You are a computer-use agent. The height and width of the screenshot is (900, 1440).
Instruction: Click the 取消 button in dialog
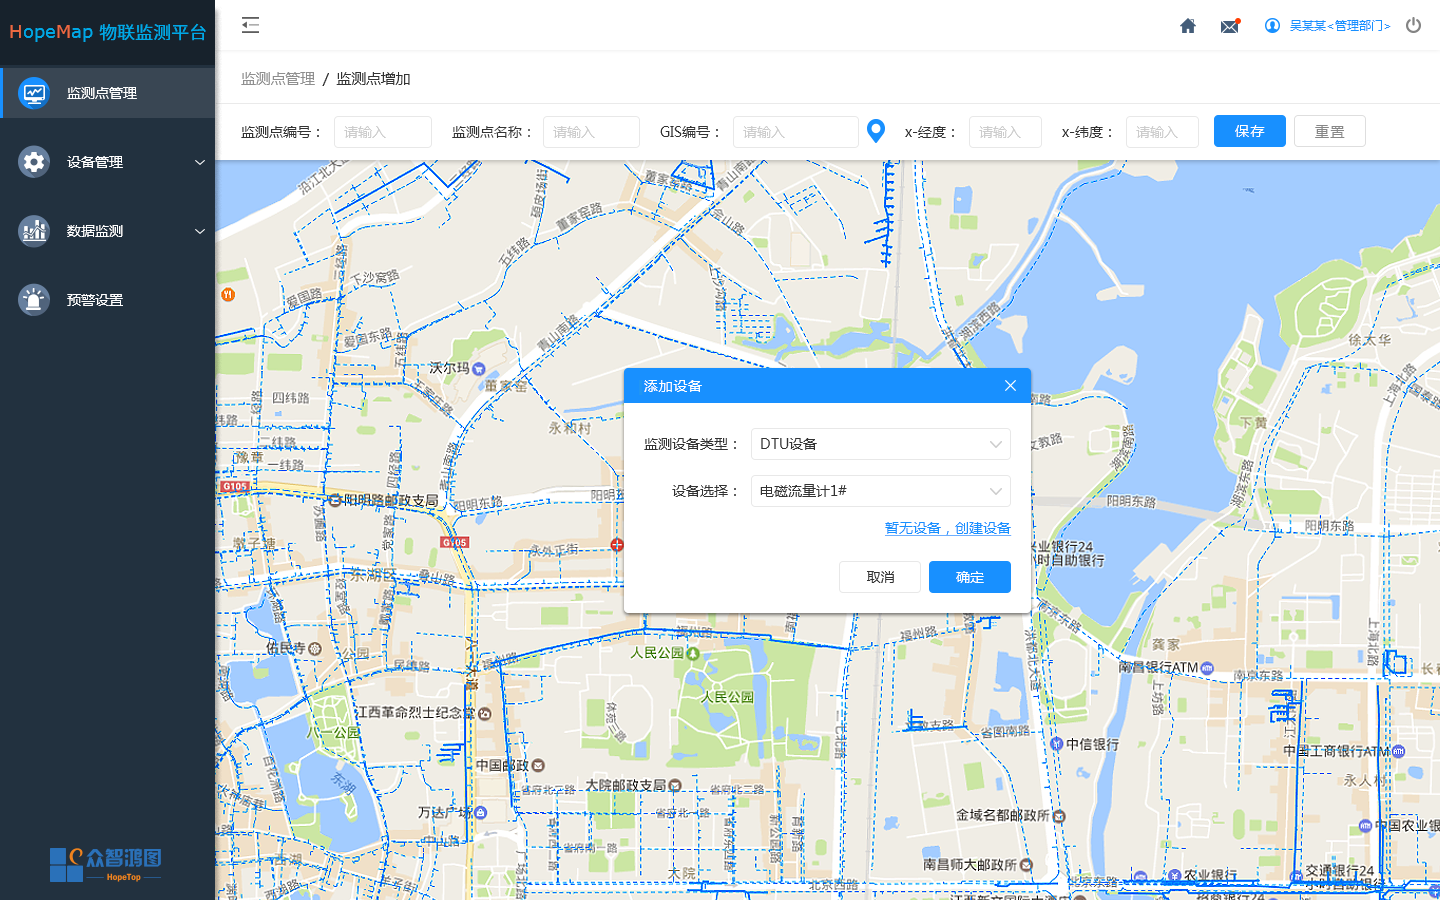tap(880, 577)
